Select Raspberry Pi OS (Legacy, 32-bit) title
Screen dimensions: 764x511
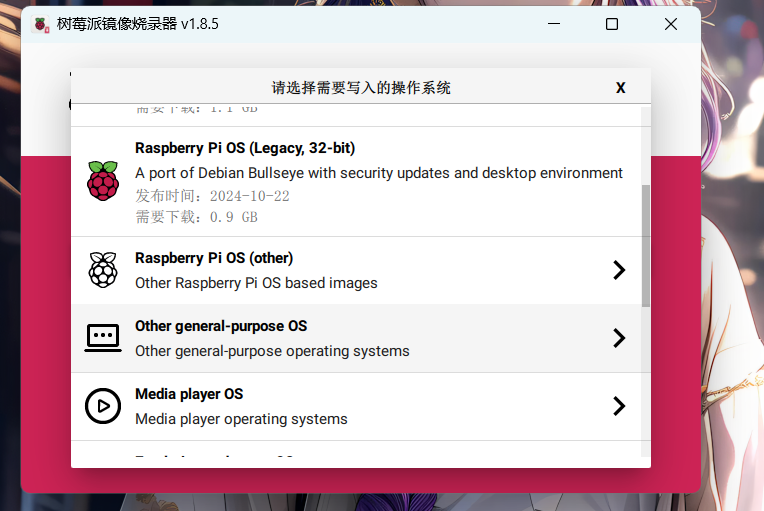pos(245,148)
